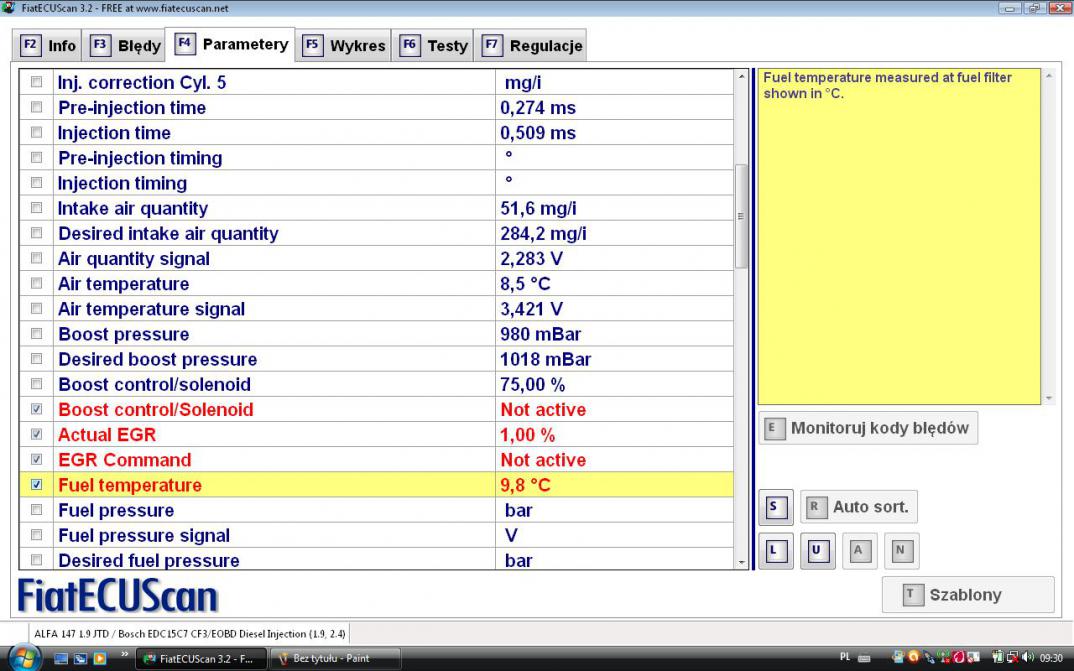Viewport: 1074px width, 671px height.
Task: Click the U icon button
Action: [x=816, y=551]
